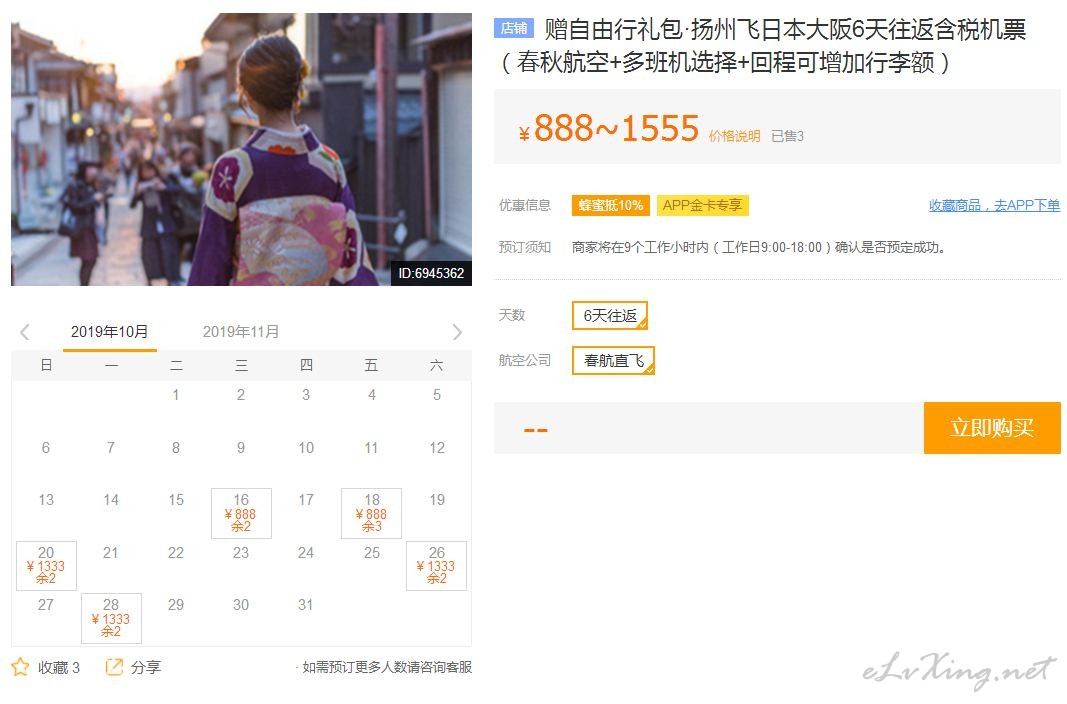Switch to 2019年11月 calendar tab
This screenshot has width=1067, height=704.
click(241, 332)
